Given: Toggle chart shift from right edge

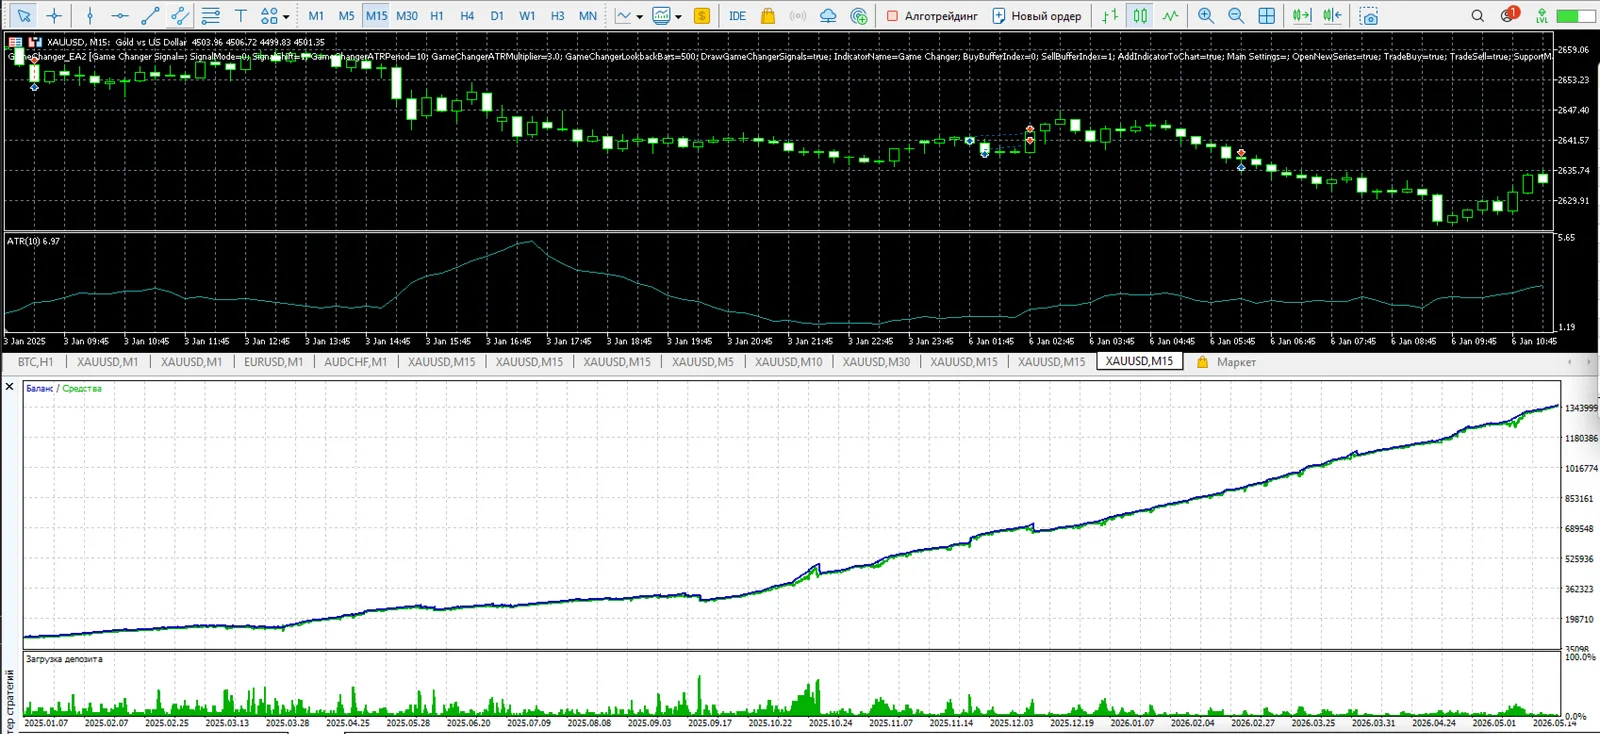Looking at the screenshot, I should pos(1332,16).
